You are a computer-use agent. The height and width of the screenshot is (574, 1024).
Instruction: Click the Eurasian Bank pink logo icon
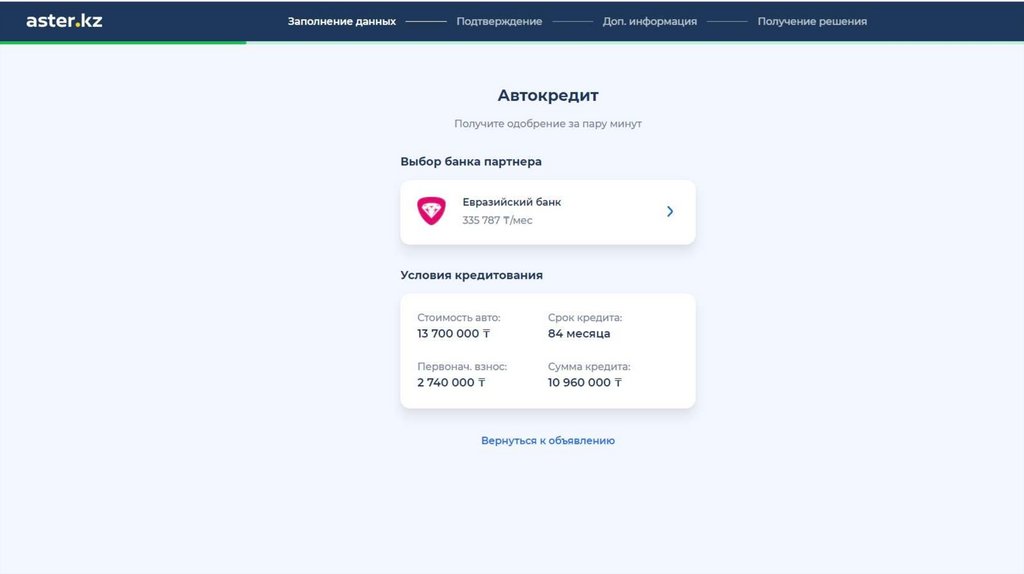click(432, 211)
